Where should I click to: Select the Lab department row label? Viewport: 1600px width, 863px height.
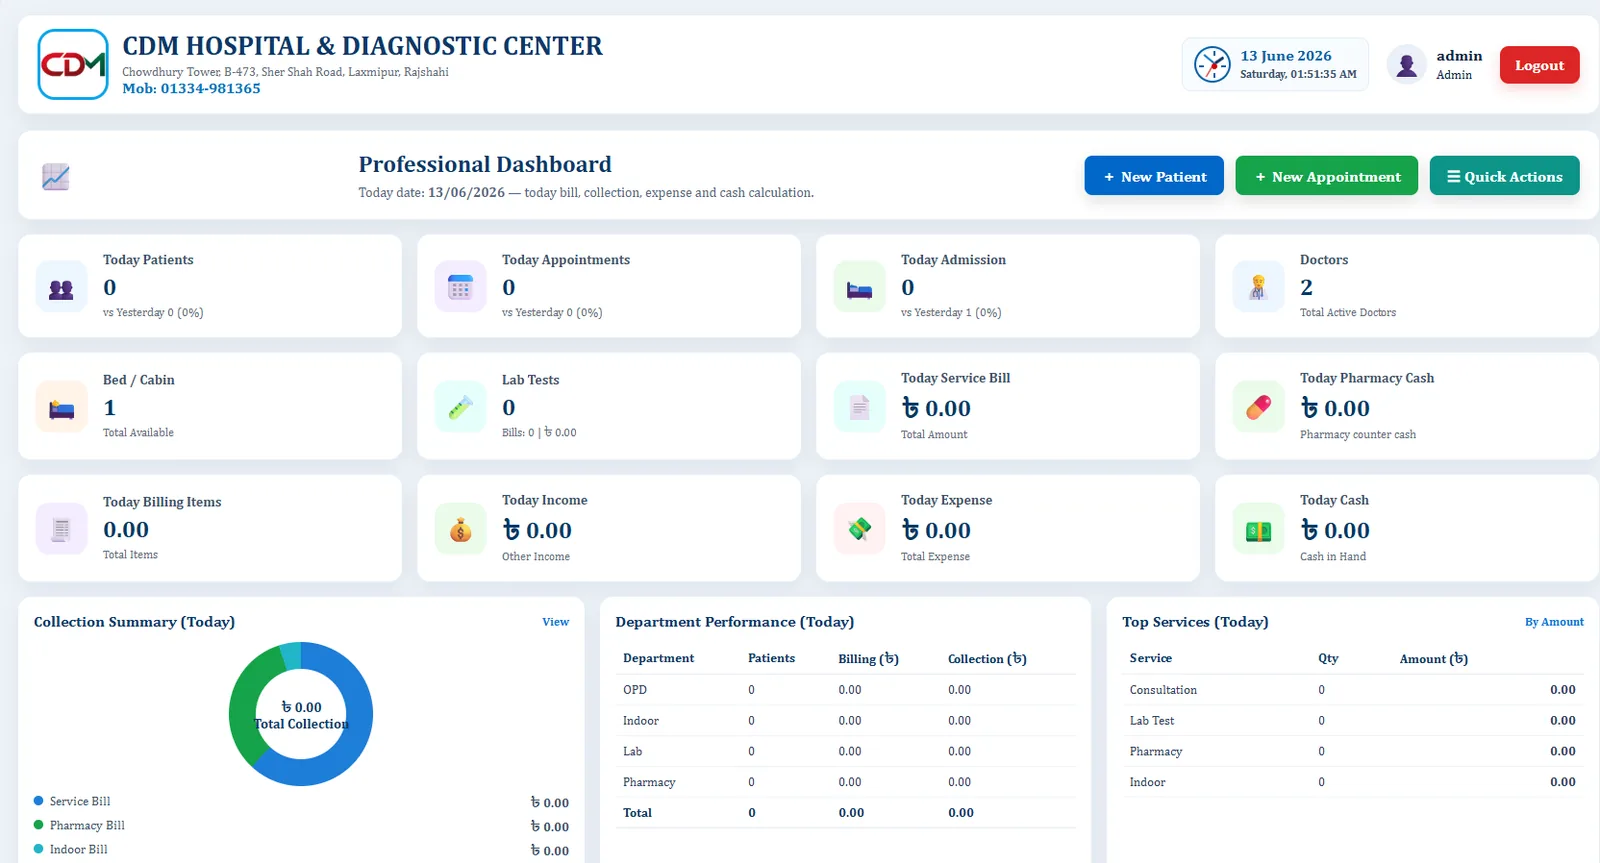(633, 751)
